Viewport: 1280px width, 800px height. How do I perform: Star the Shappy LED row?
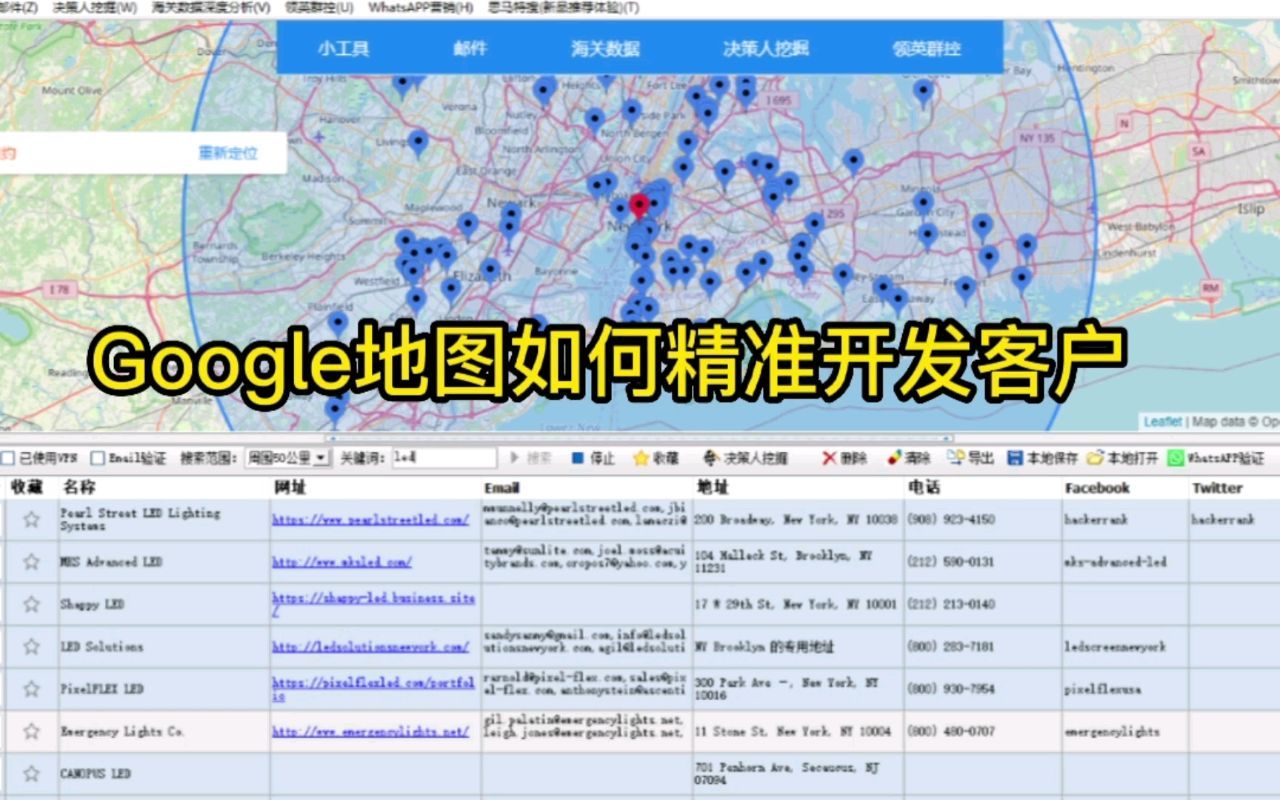coord(32,604)
